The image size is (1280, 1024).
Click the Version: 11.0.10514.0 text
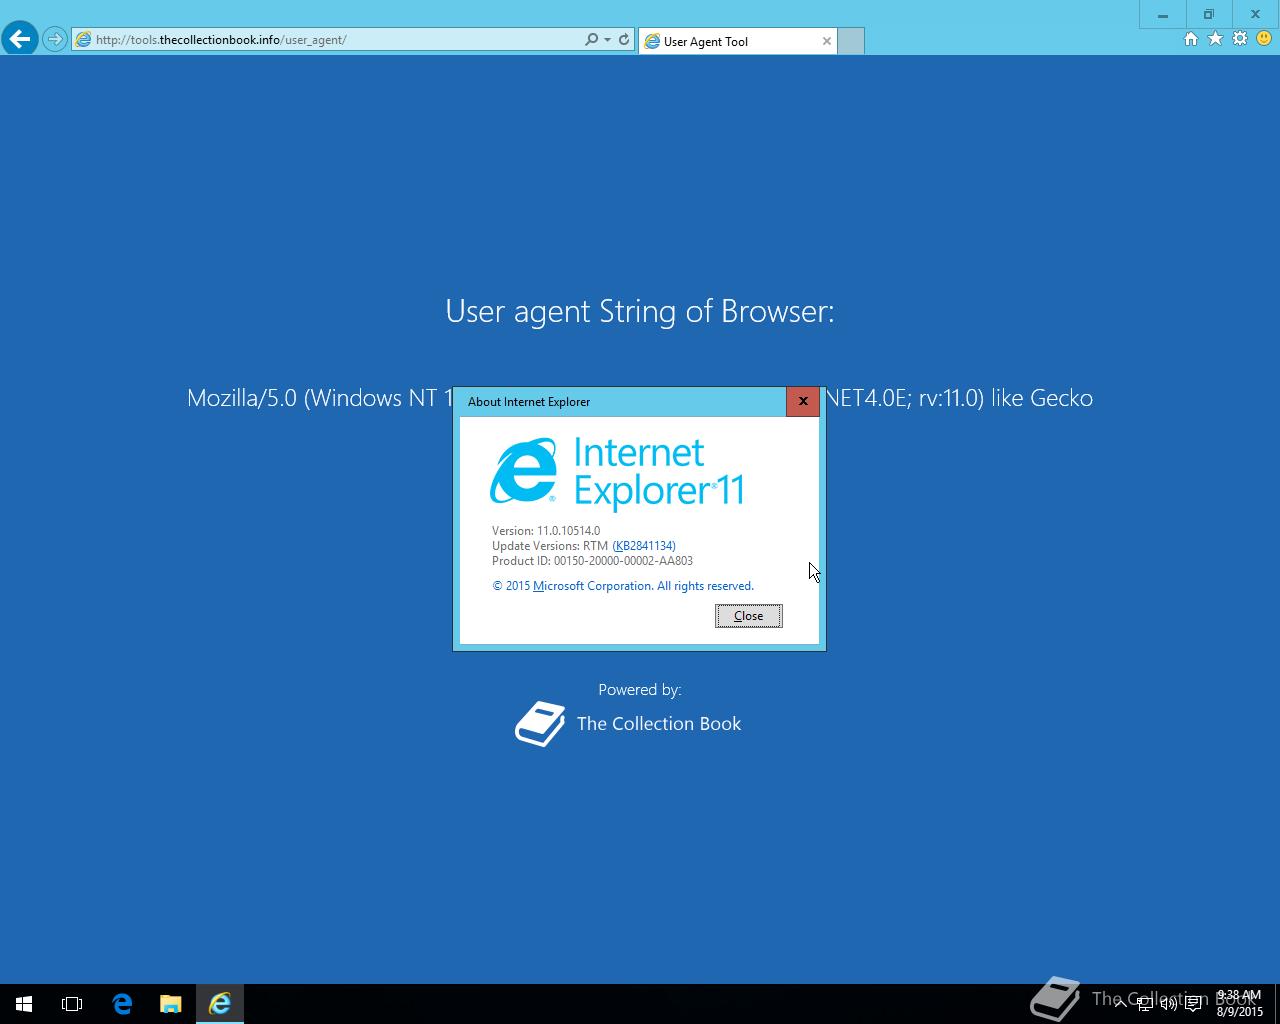click(x=546, y=531)
